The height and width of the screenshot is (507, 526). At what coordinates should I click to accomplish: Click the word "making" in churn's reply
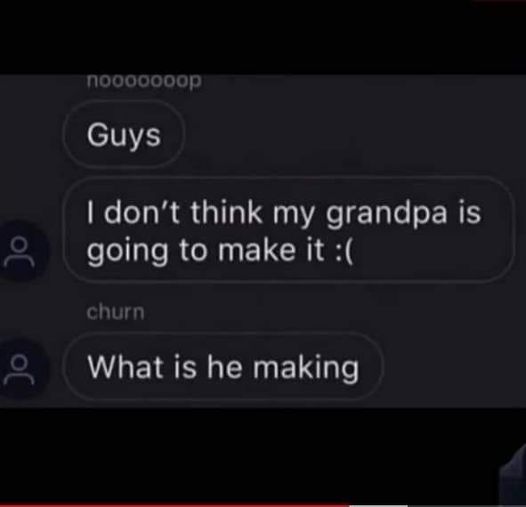coord(306,368)
